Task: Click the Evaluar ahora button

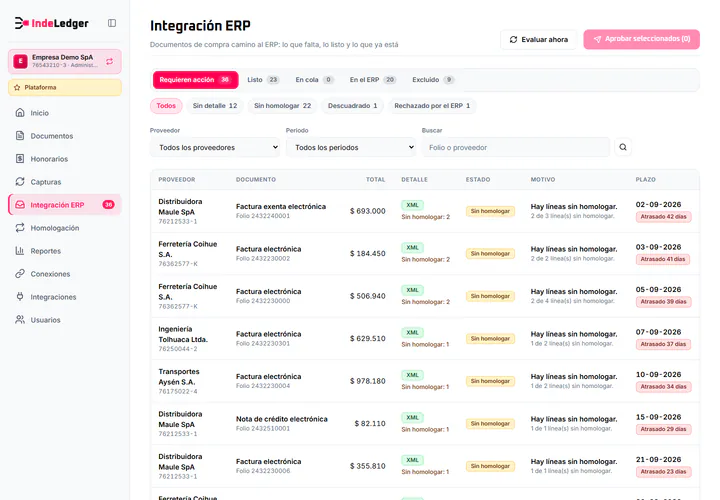Action: (539, 39)
